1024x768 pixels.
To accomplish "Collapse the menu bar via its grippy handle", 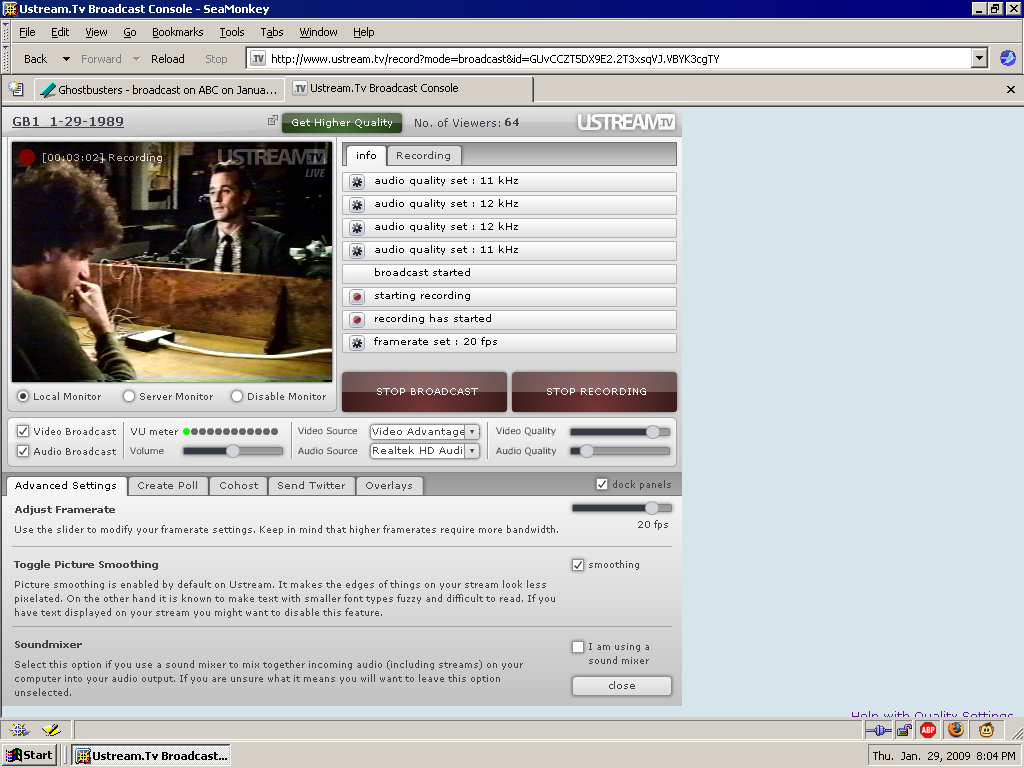I will click(6, 31).
